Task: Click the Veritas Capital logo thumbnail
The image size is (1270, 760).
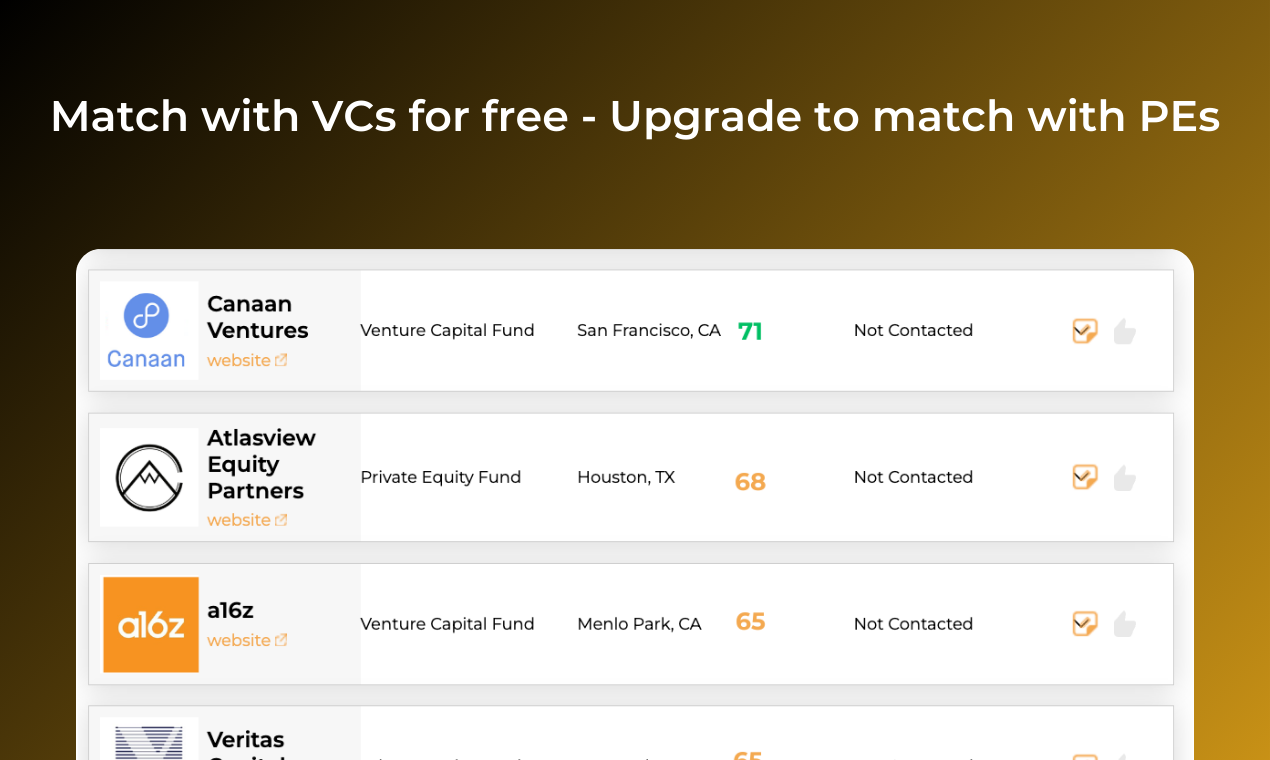Action: (149, 740)
